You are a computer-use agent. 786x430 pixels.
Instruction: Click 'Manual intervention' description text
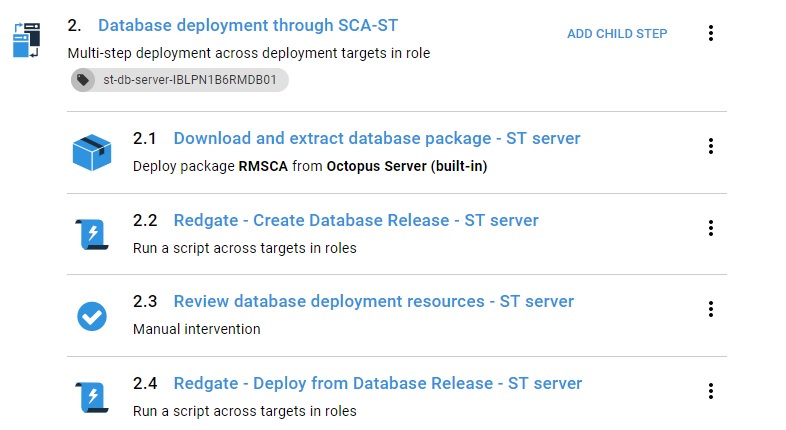[196, 329]
